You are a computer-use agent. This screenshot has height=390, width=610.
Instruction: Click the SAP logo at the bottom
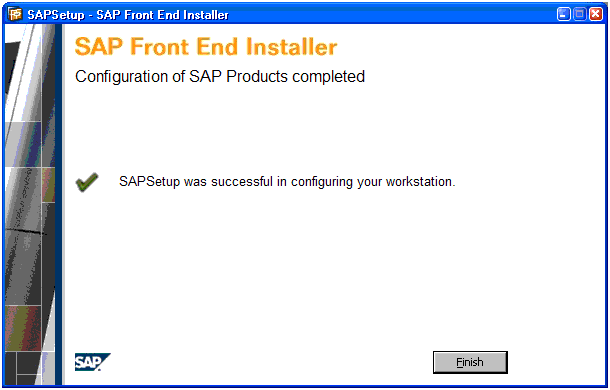coord(93,362)
